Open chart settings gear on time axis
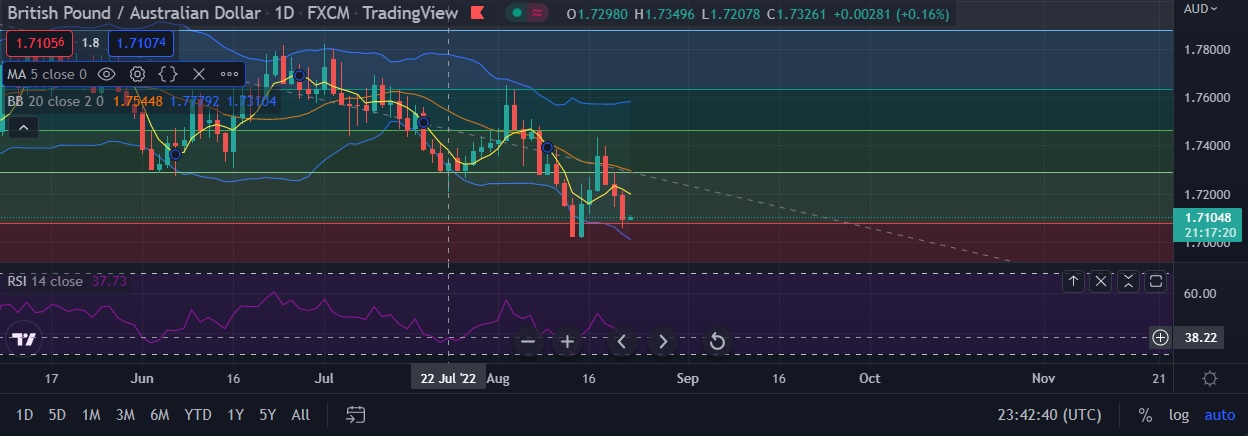The height and width of the screenshot is (436, 1248). (x=1210, y=379)
